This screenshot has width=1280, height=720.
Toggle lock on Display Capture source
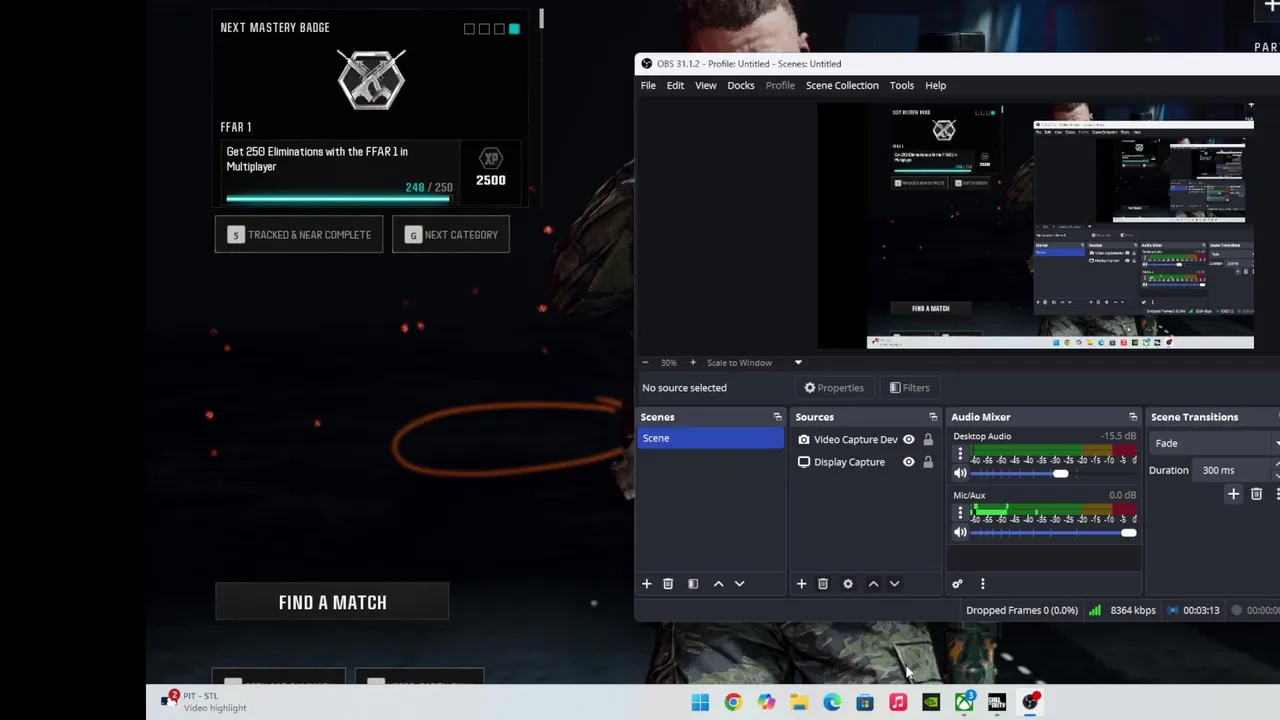[928, 462]
